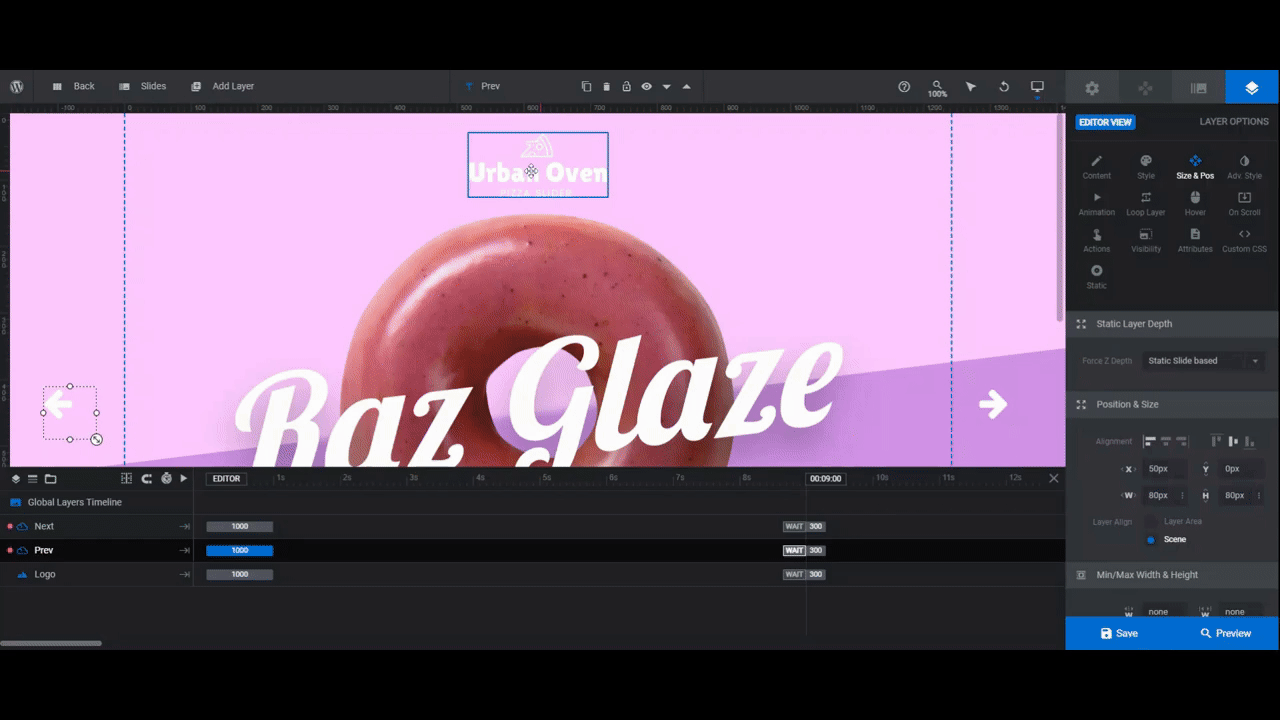Close the timeline panel
Screen dimensions: 1280x720
(1054, 479)
